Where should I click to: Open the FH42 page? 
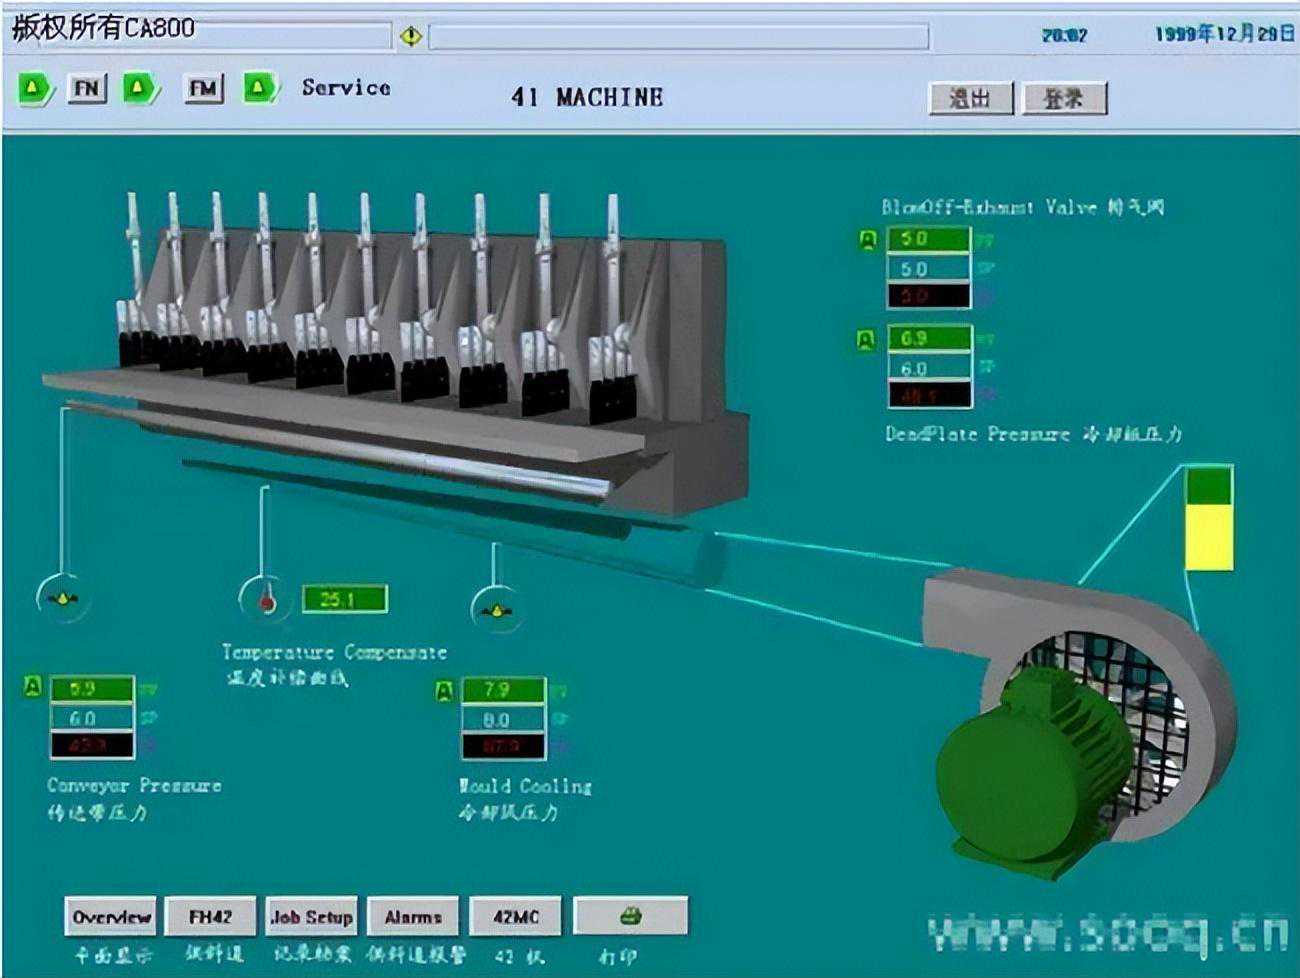pos(210,916)
